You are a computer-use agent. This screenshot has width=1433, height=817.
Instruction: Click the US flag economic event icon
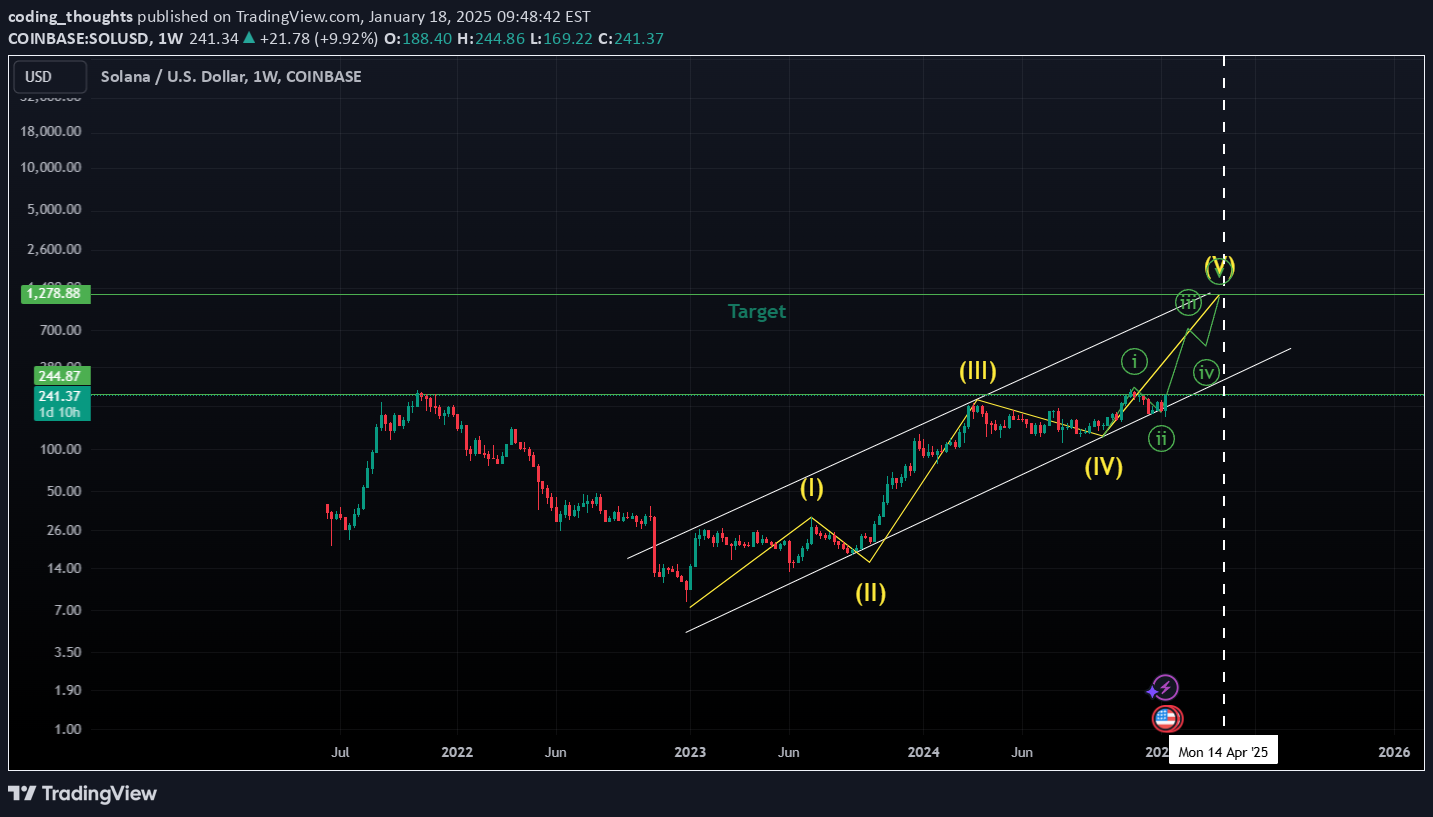coord(1166,718)
